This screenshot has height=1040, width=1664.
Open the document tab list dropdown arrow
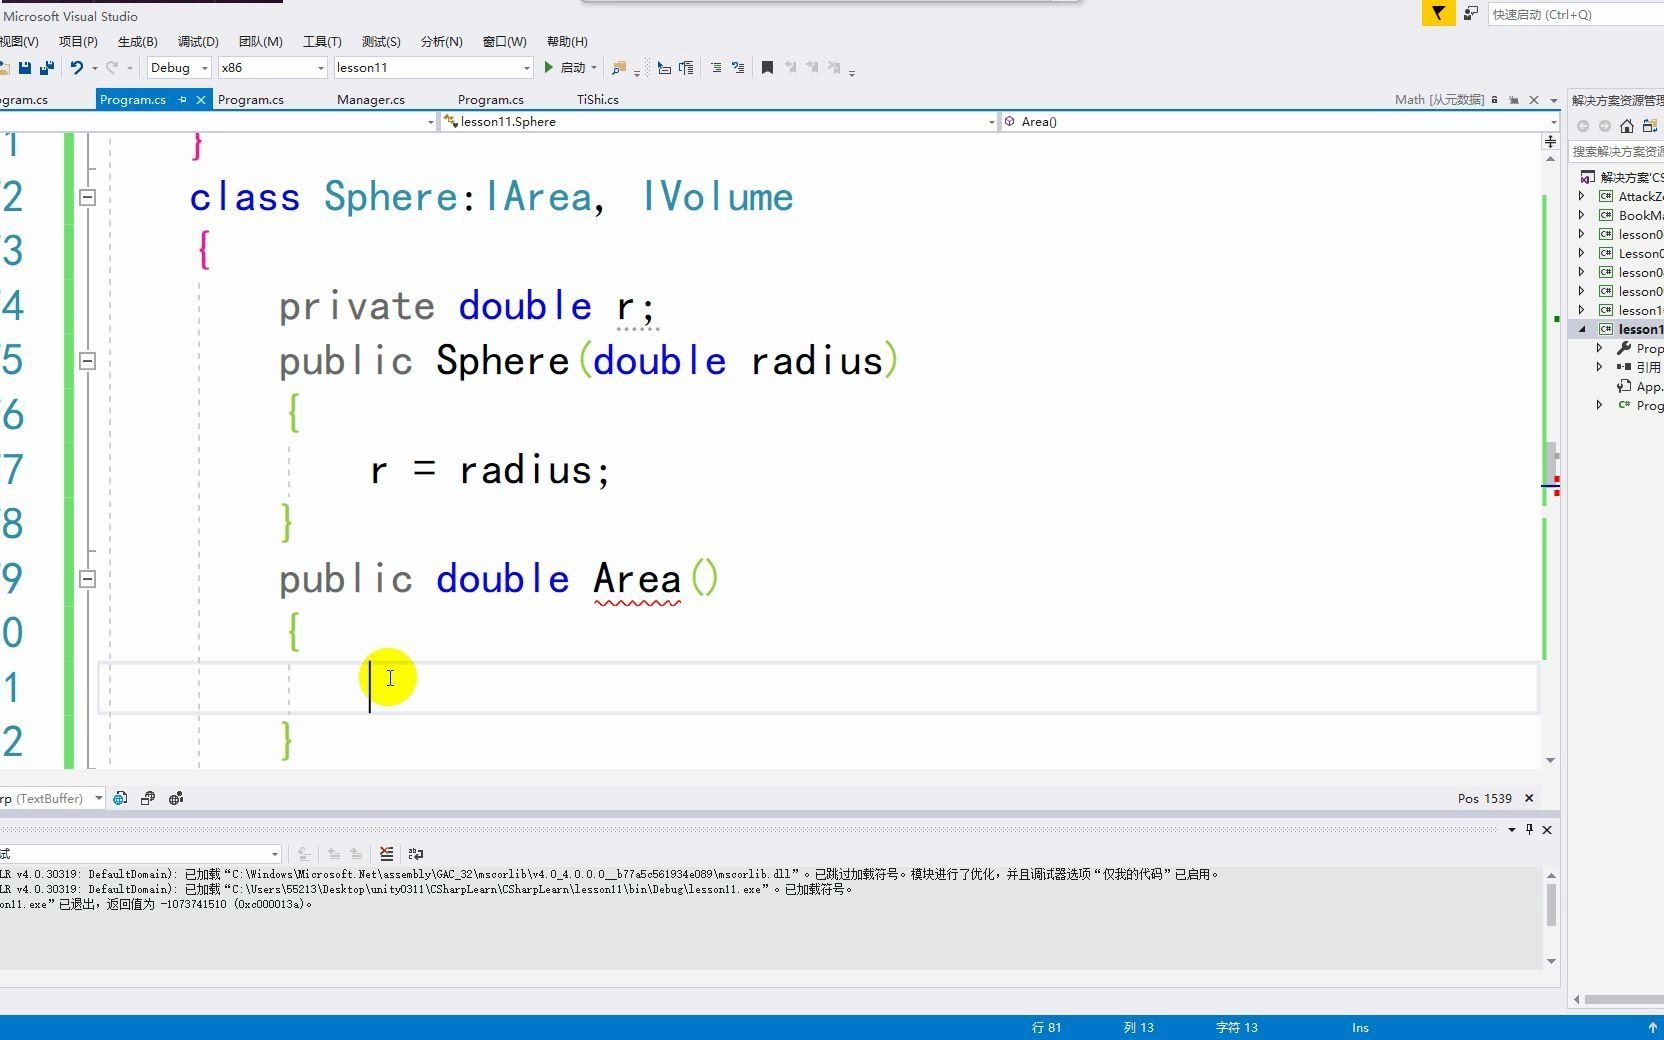coord(1553,100)
